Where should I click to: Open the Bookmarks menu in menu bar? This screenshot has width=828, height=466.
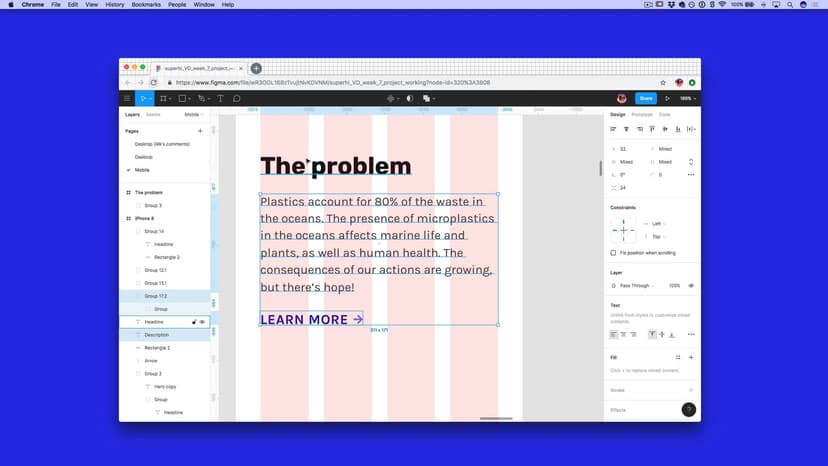click(148, 4)
